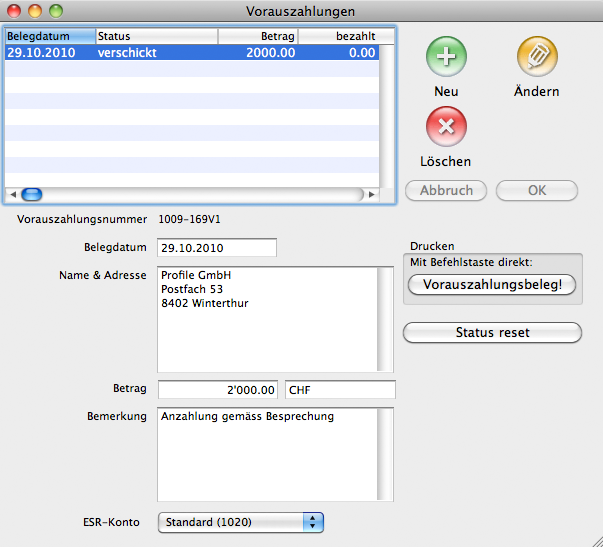Click the Status reset button
This screenshot has height=547, width=603.
[492, 332]
